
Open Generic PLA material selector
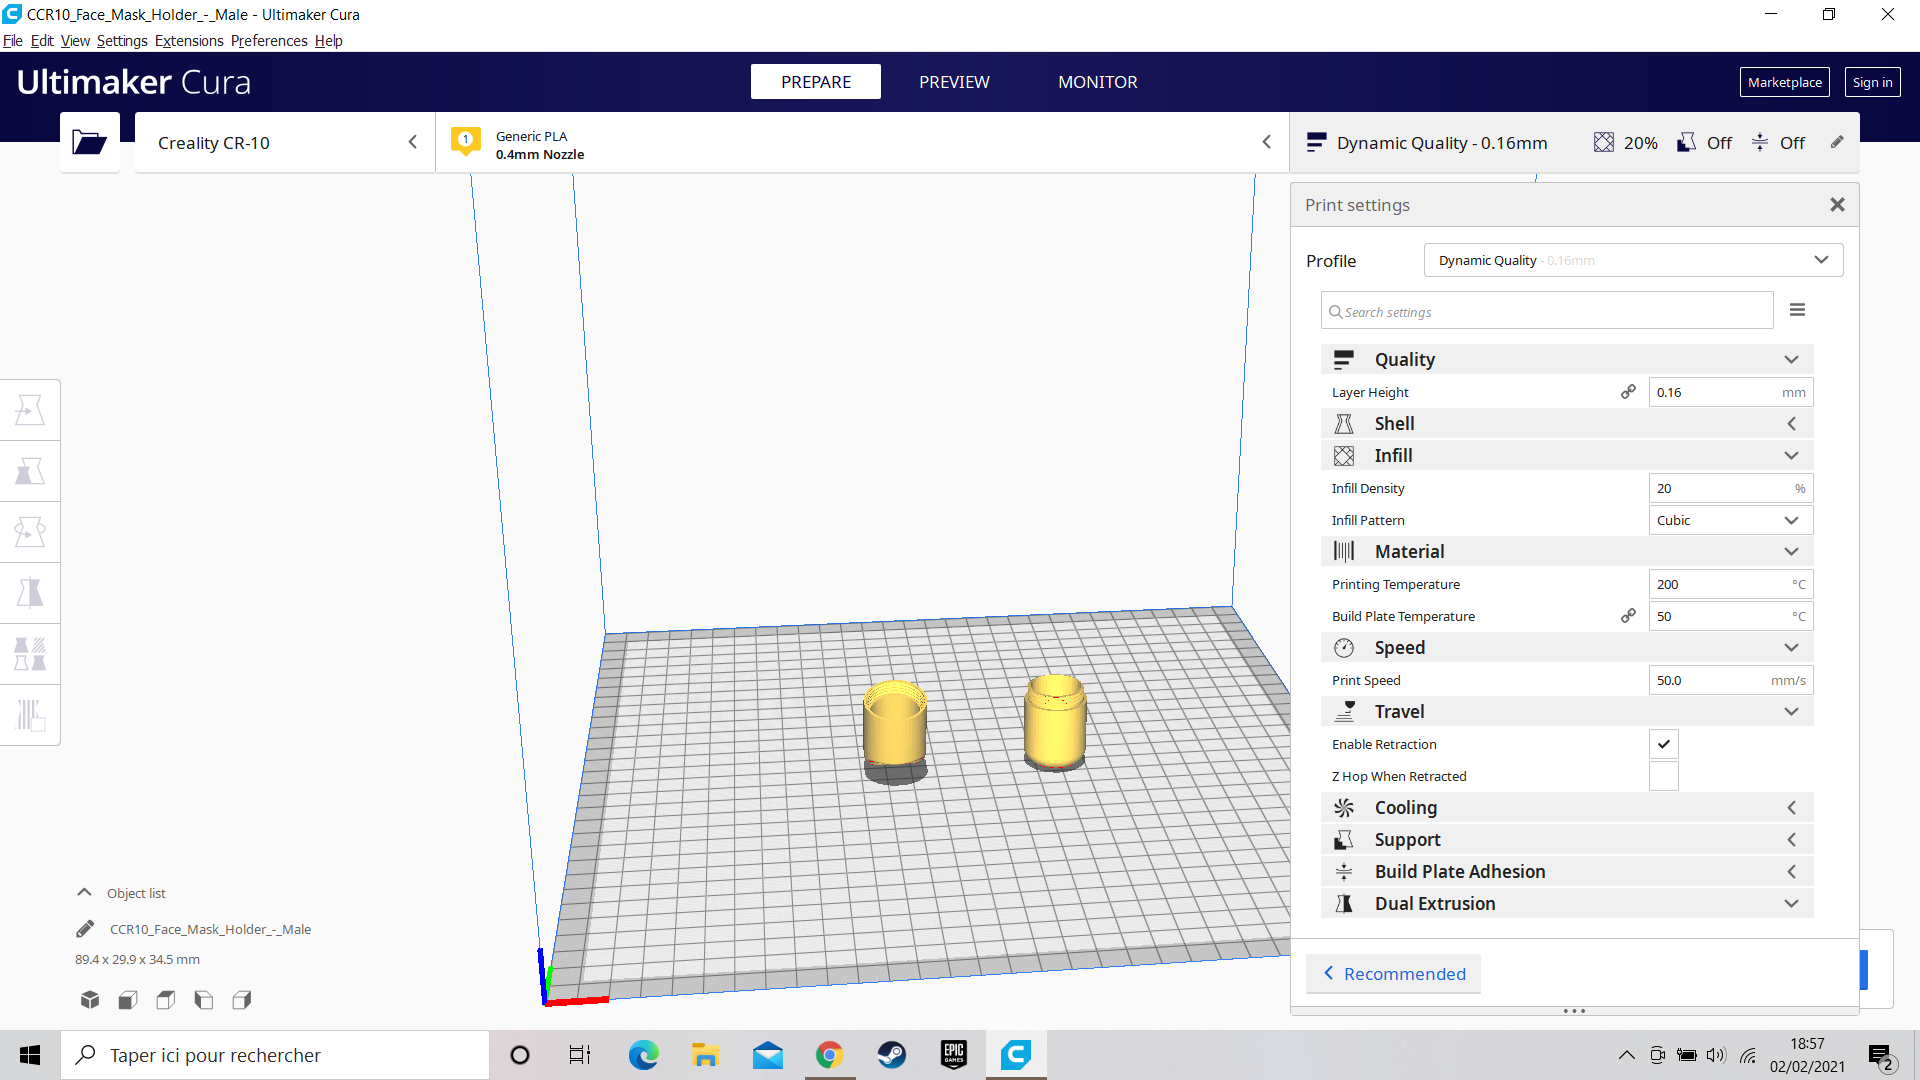[863, 142]
